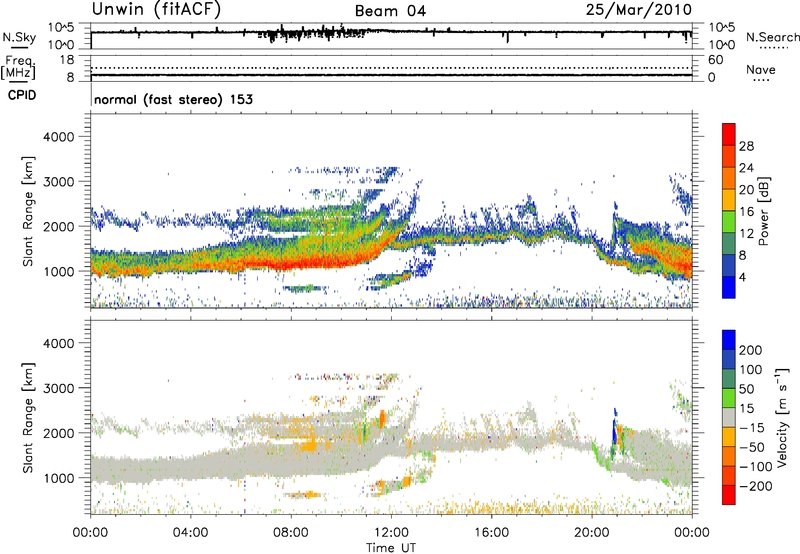Click the '10^5' label beside N.Search
This screenshot has height=554, width=800.
click(x=721, y=28)
